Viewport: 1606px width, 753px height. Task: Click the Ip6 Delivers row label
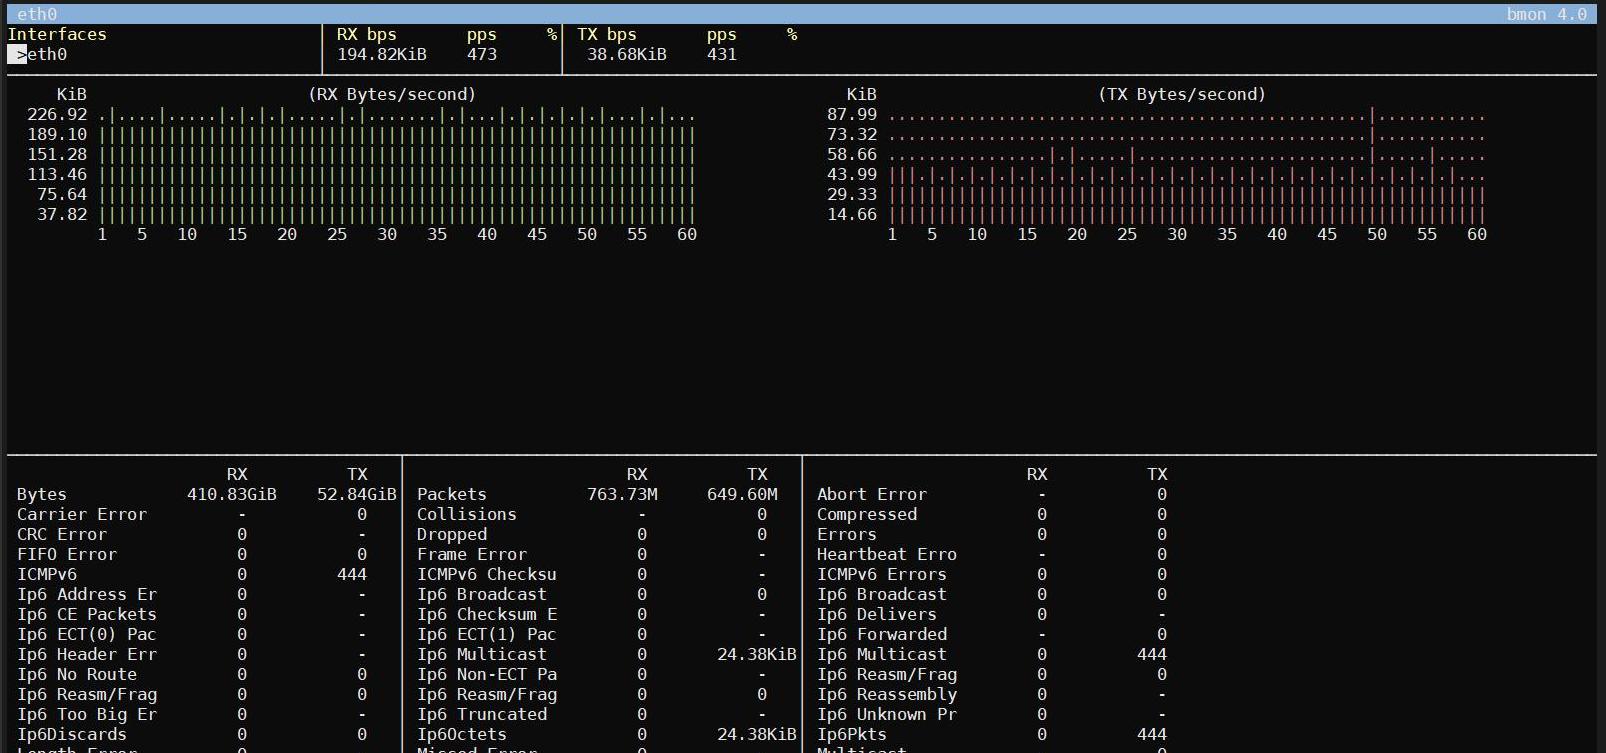(x=877, y=614)
